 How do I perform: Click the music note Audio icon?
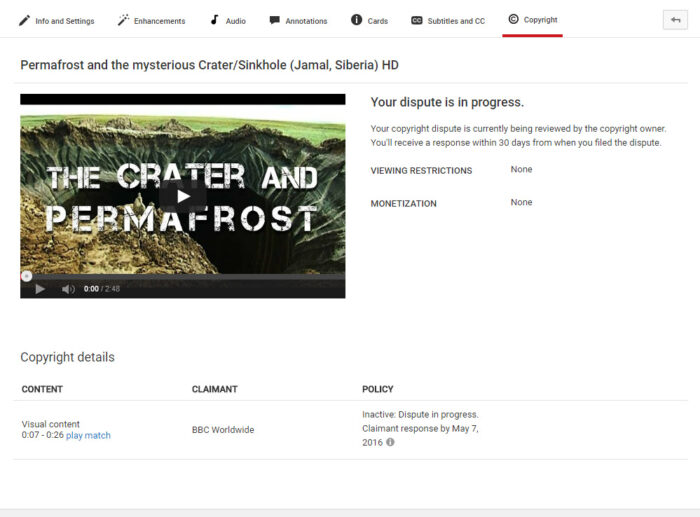[x=214, y=20]
